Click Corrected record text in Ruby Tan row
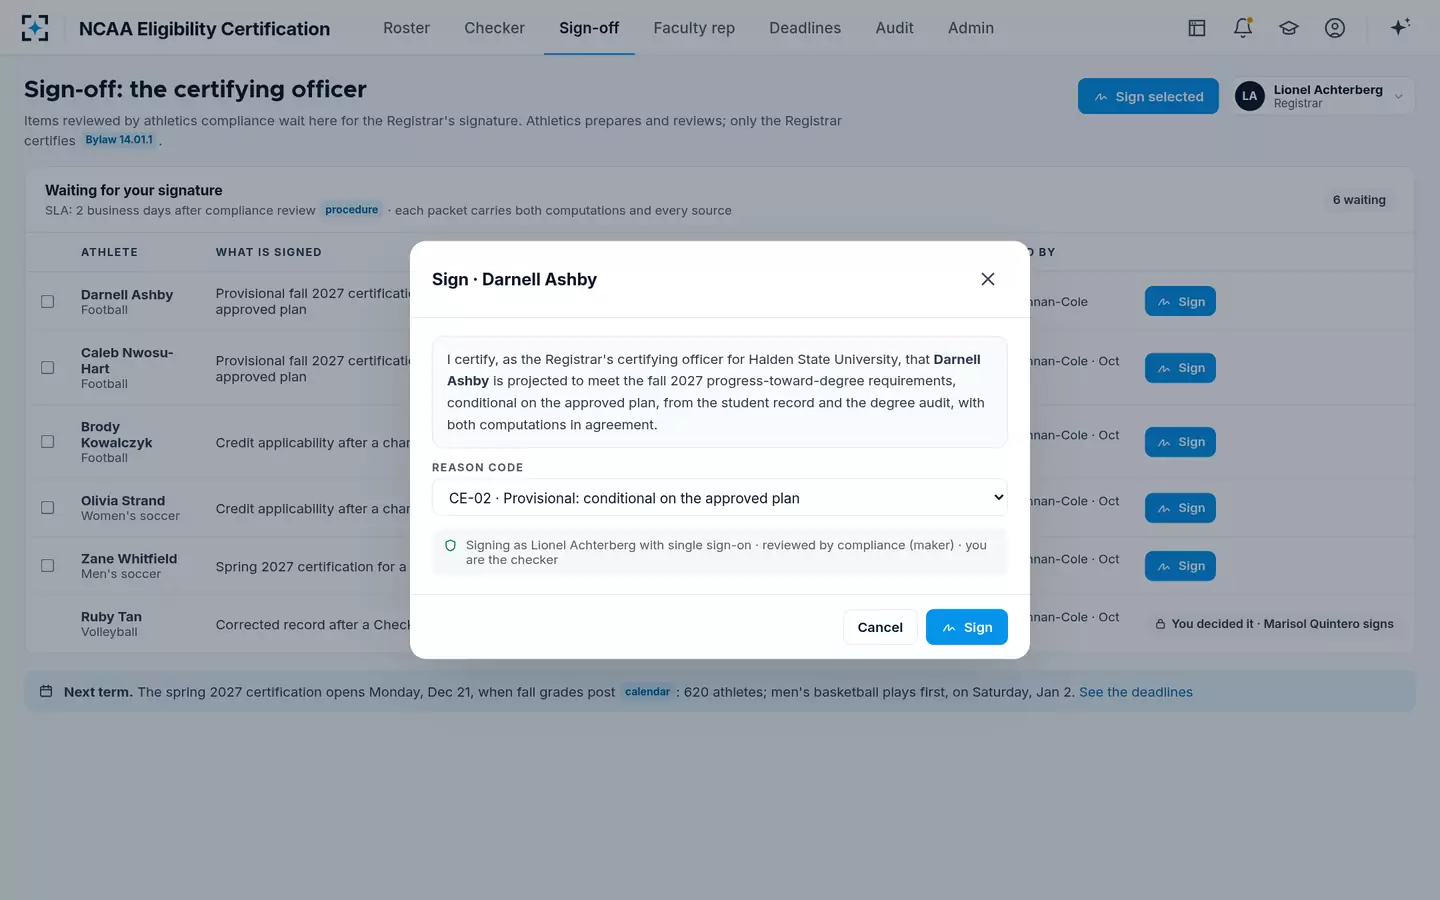Screen dimensions: 1440x900 click(x=313, y=625)
